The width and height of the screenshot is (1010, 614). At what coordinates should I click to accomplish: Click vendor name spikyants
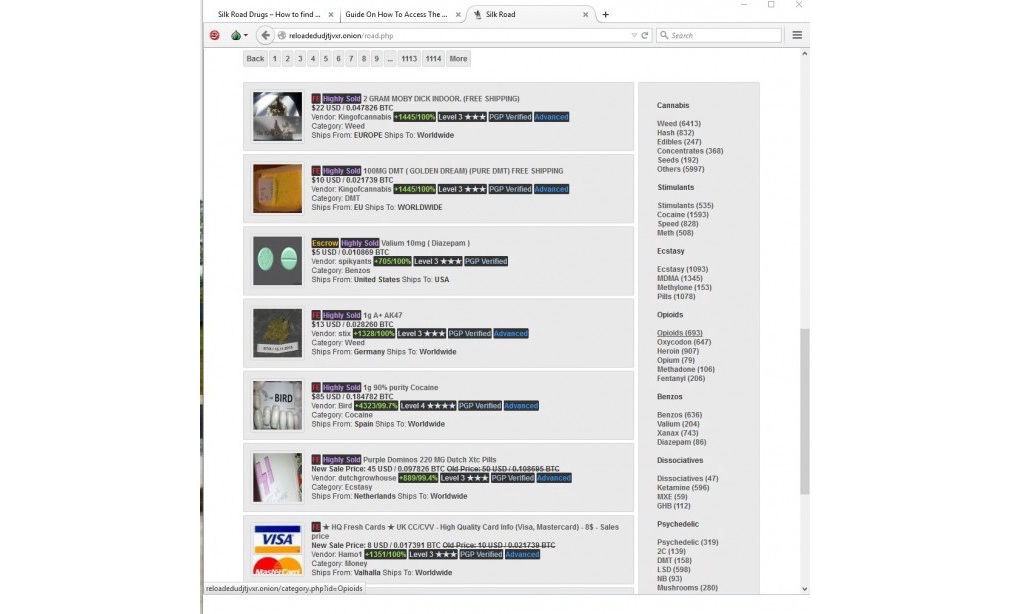click(x=356, y=261)
